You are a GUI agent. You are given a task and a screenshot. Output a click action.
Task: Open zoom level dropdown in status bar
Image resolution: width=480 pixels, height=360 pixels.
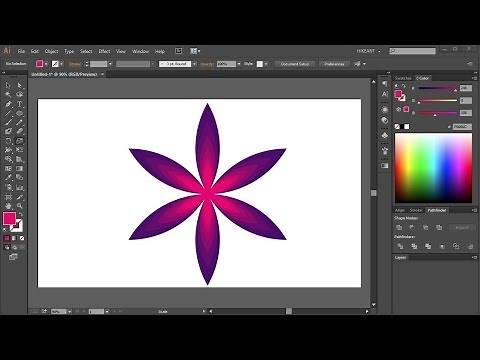[x=69, y=312]
